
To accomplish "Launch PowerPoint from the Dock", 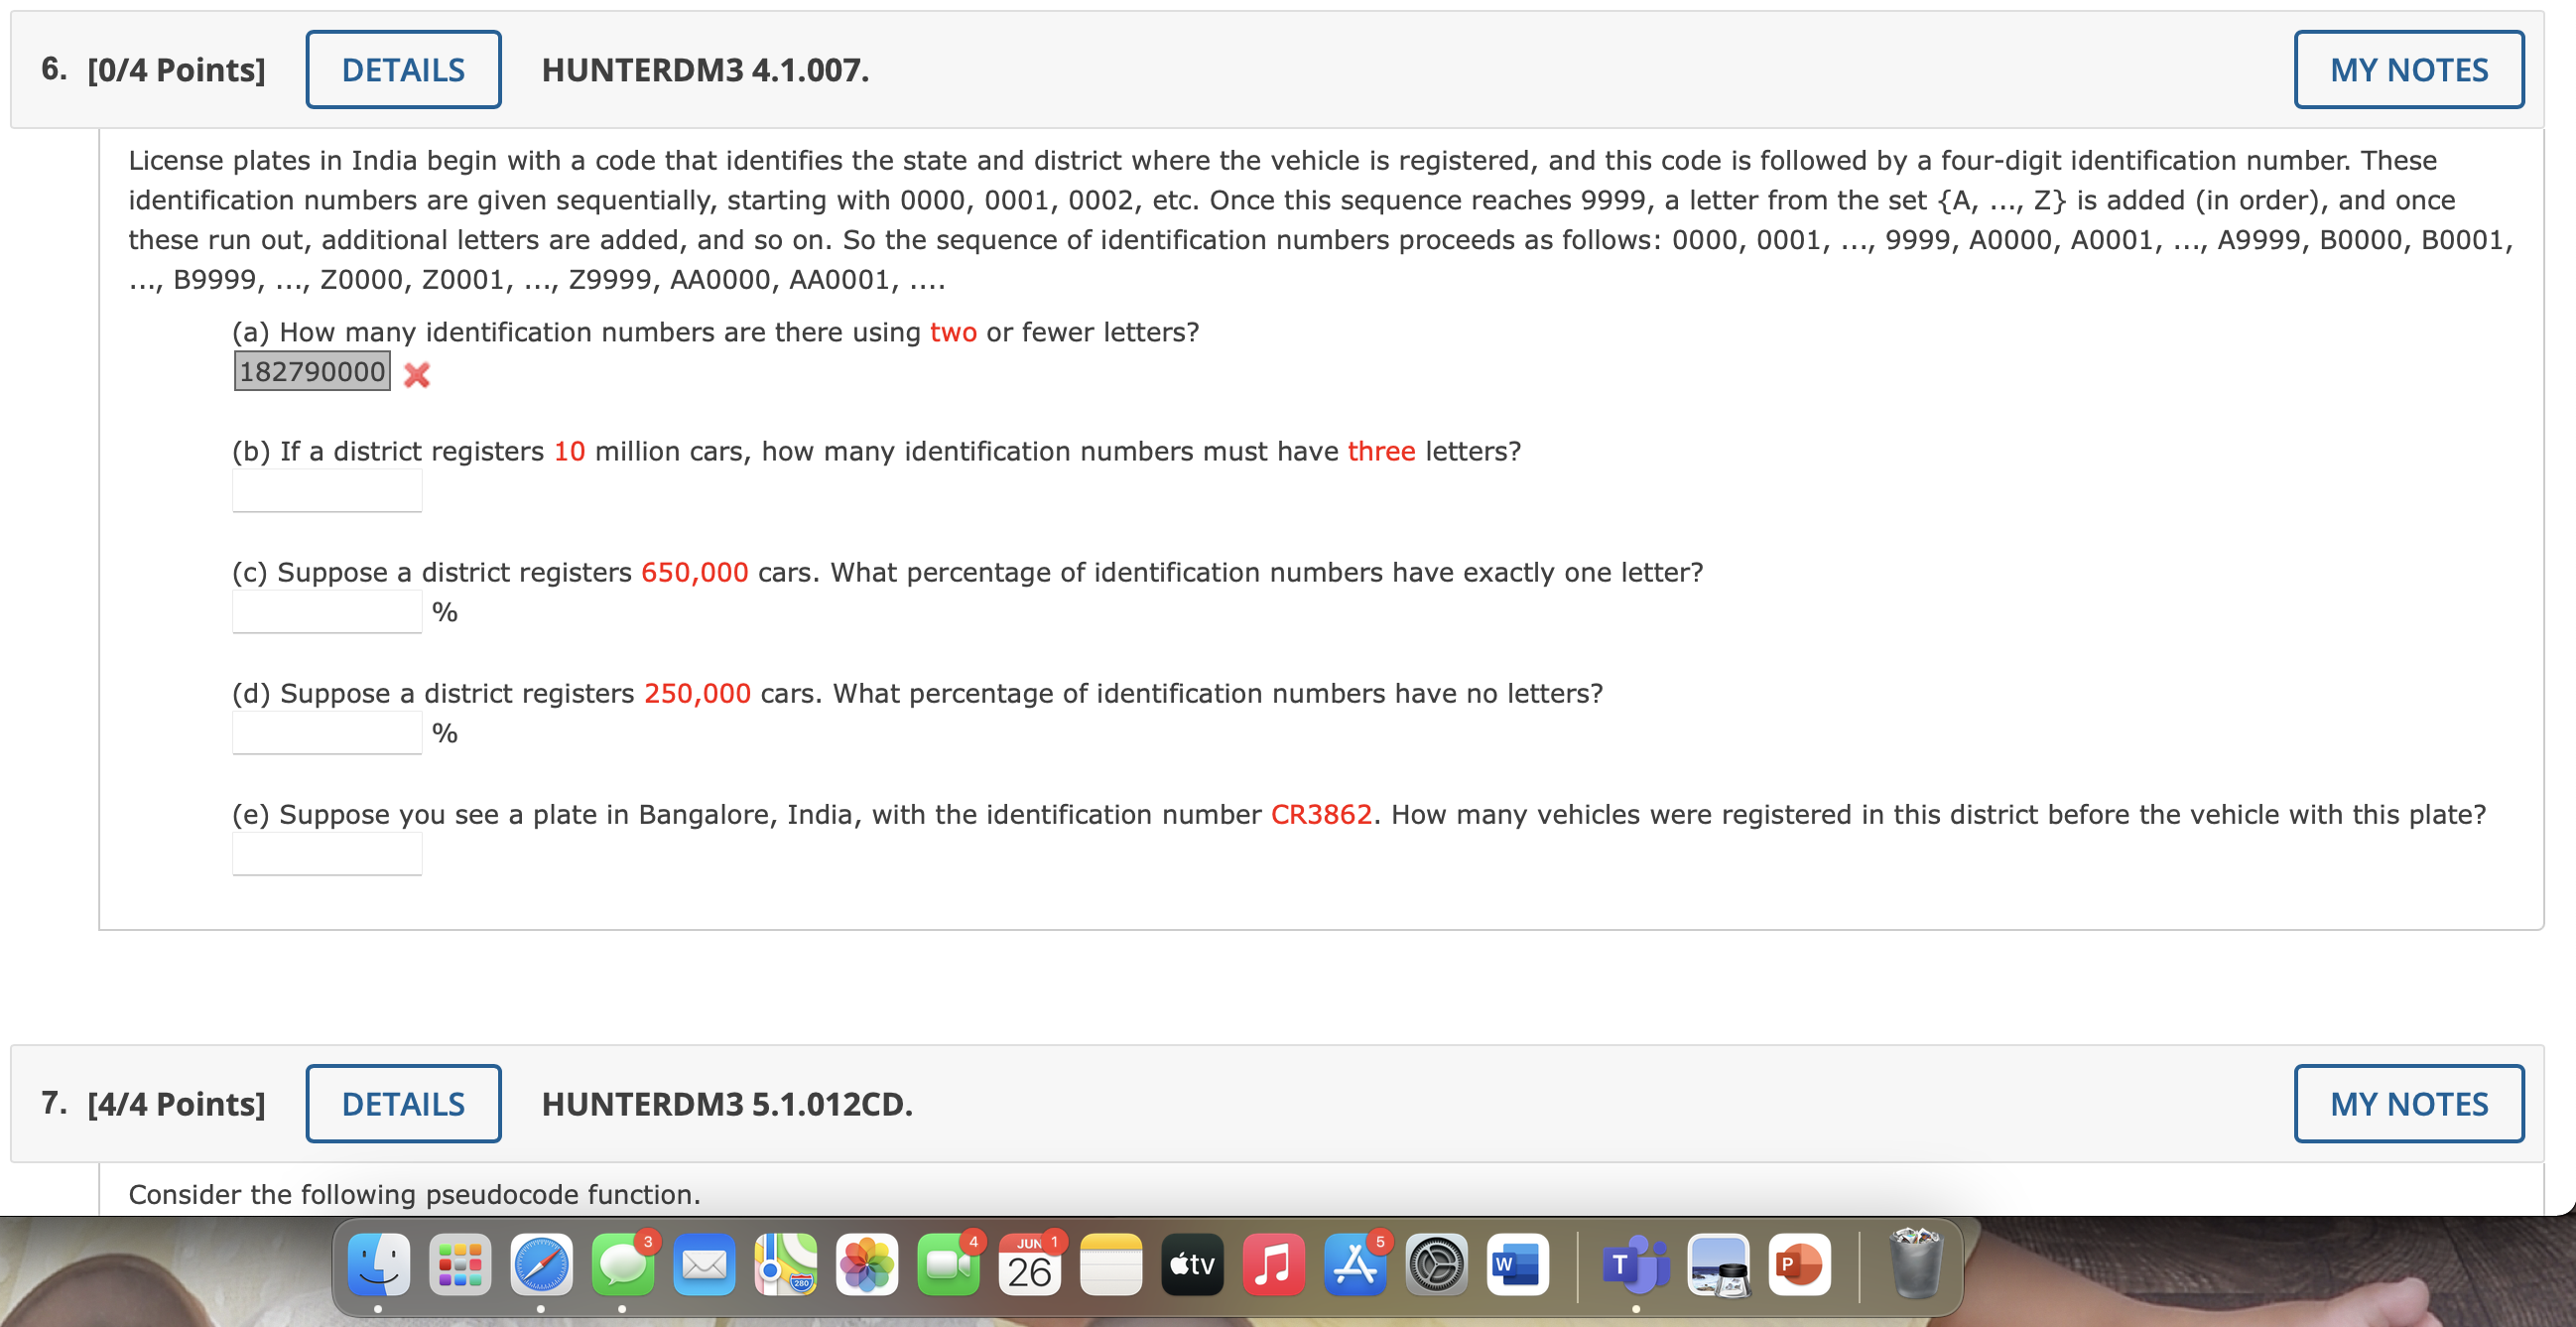I will pyautogui.click(x=1800, y=1265).
